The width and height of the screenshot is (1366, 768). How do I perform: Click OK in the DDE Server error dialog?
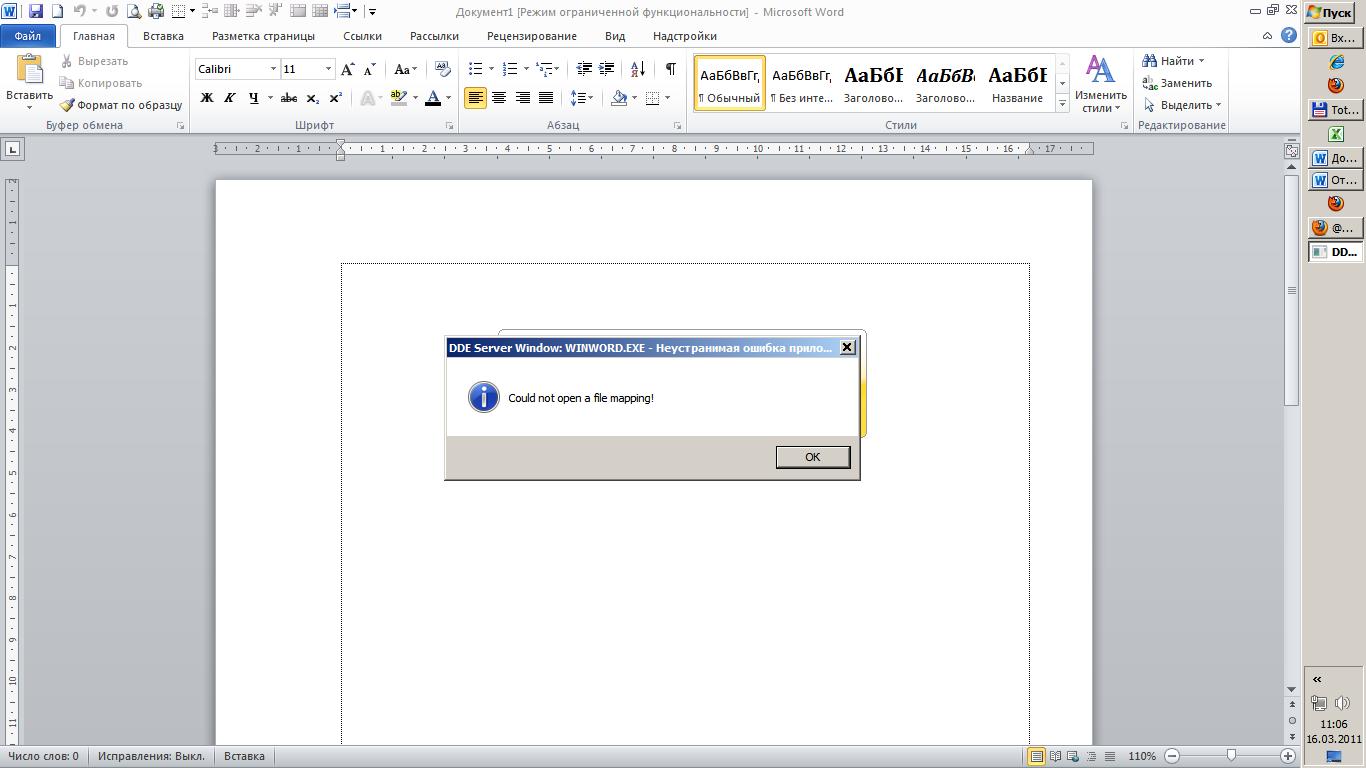[813, 457]
